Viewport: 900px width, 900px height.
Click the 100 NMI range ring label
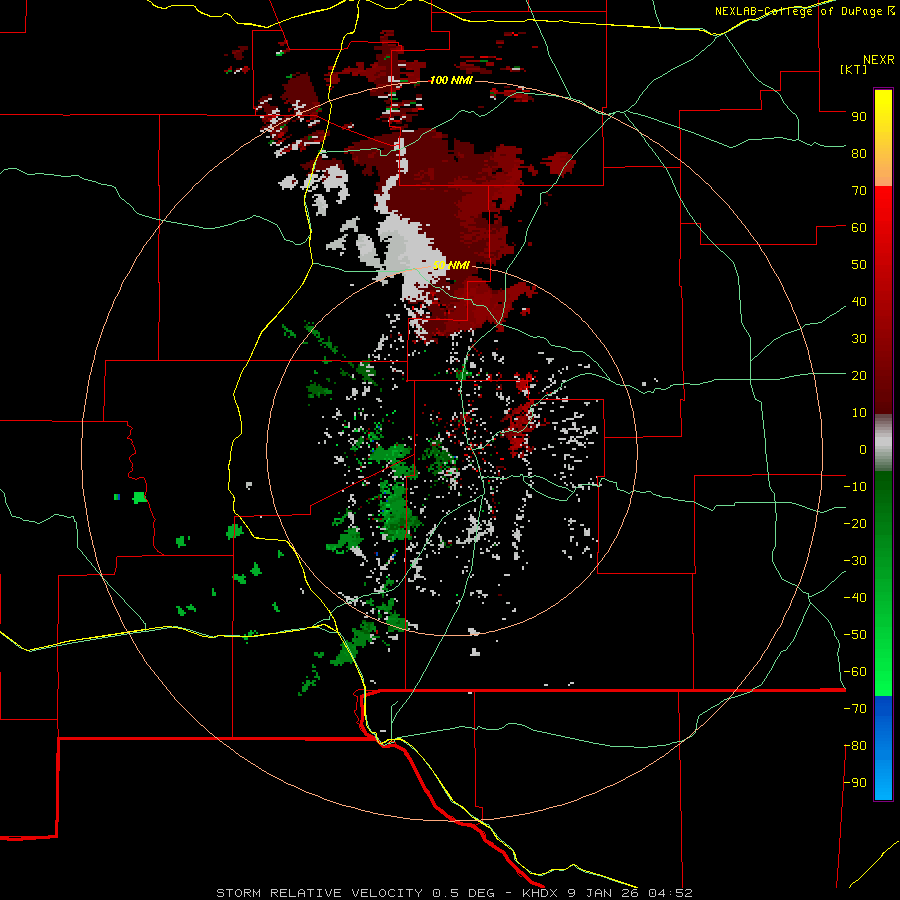[451, 80]
